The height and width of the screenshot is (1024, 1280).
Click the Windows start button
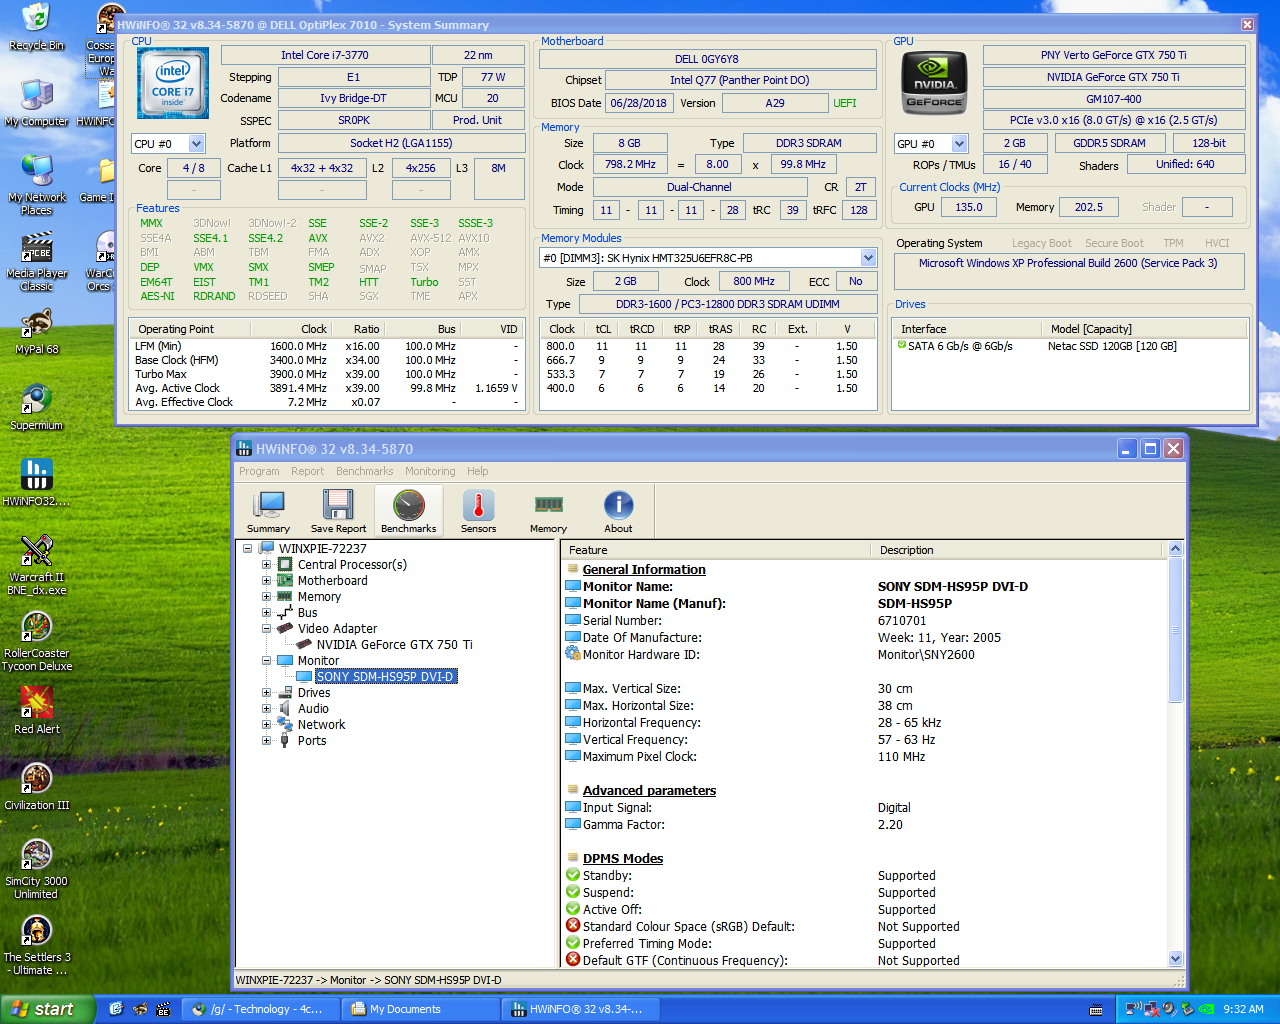pyautogui.click(x=47, y=1009)
